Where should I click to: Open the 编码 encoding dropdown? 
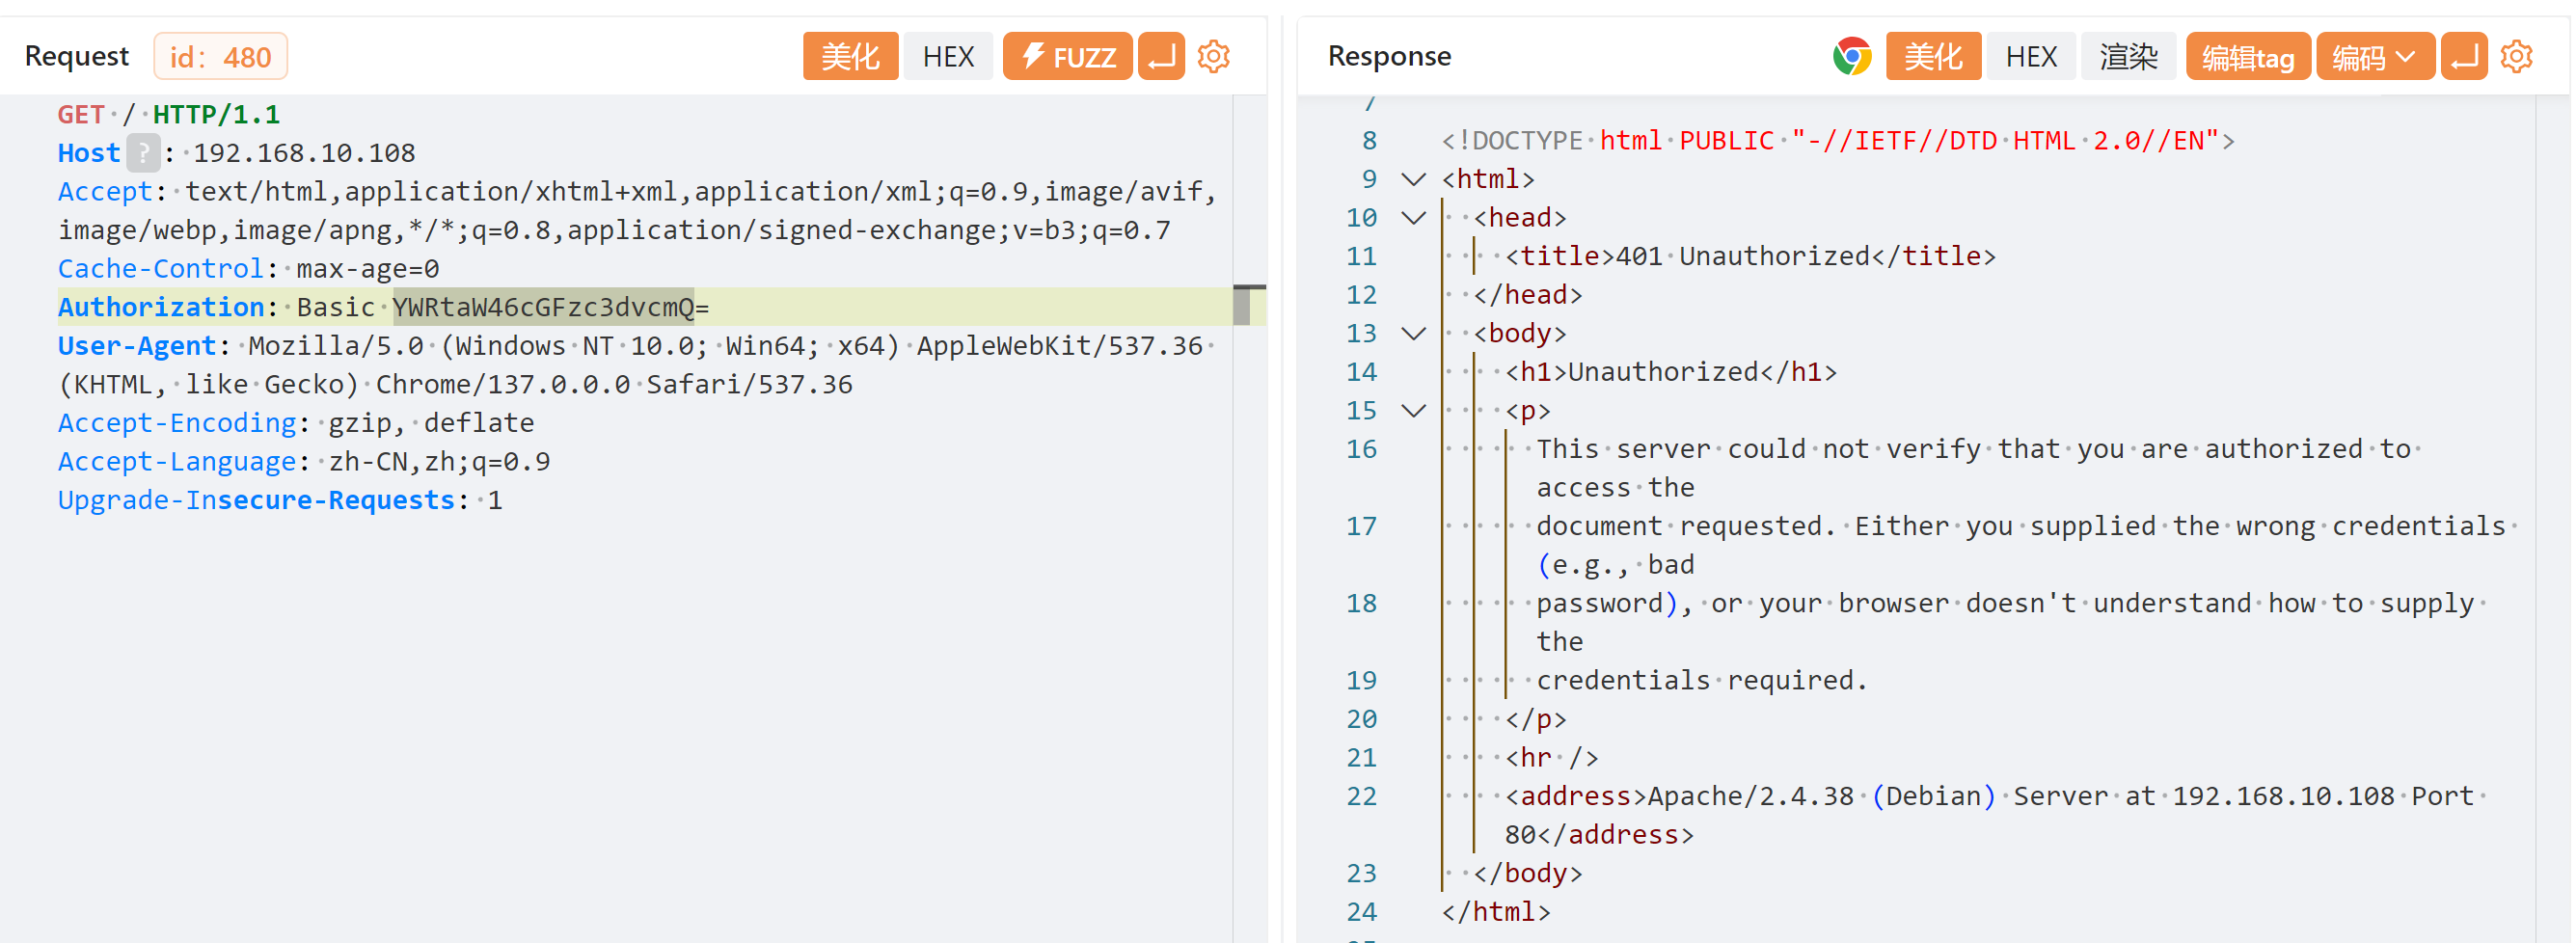(2374, 57)
